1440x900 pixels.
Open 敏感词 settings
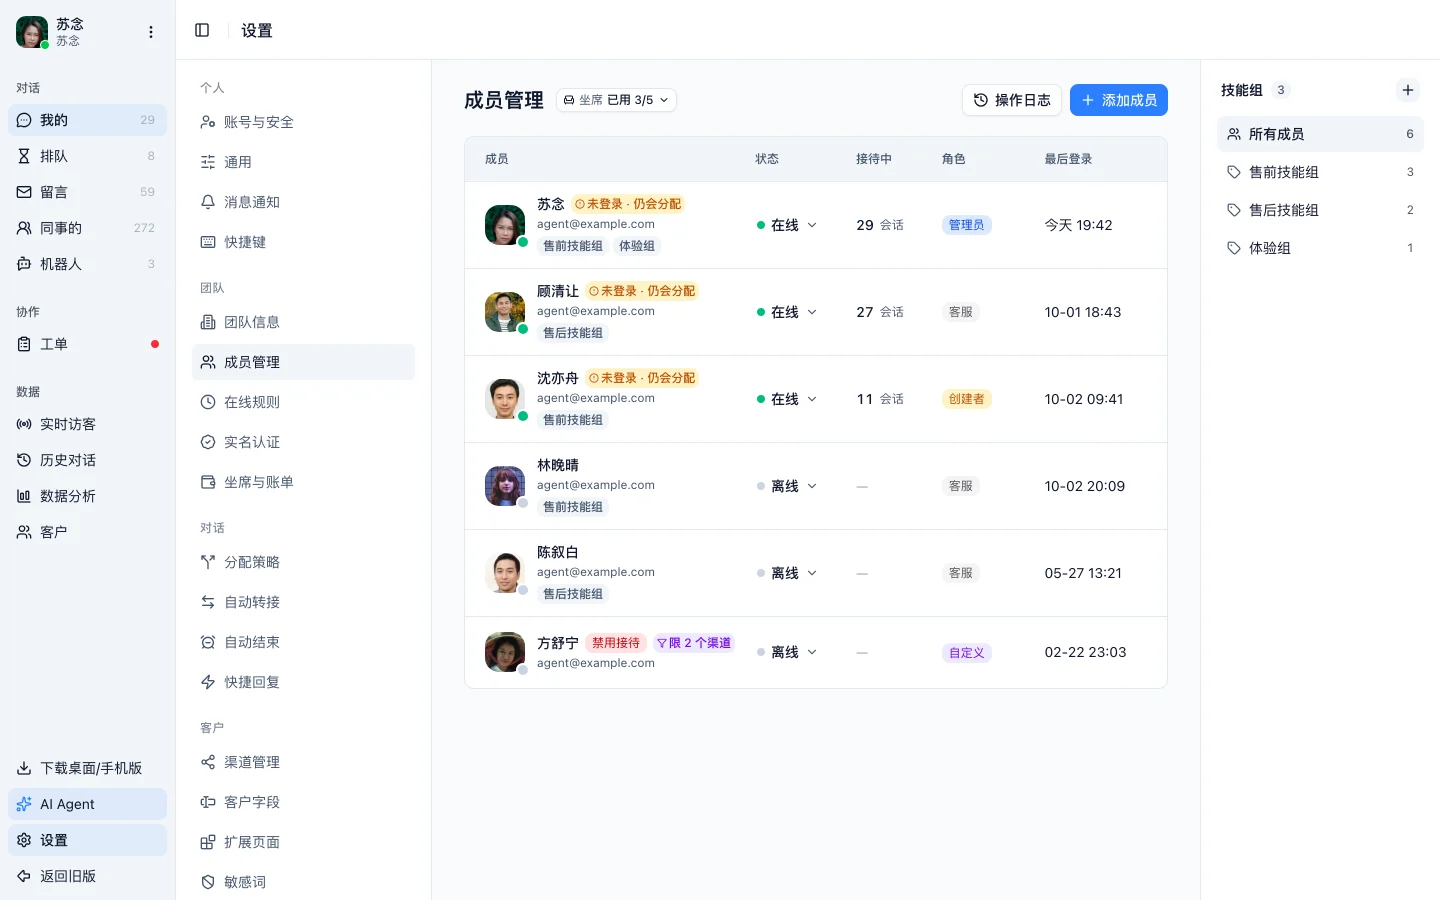(303, 882)
